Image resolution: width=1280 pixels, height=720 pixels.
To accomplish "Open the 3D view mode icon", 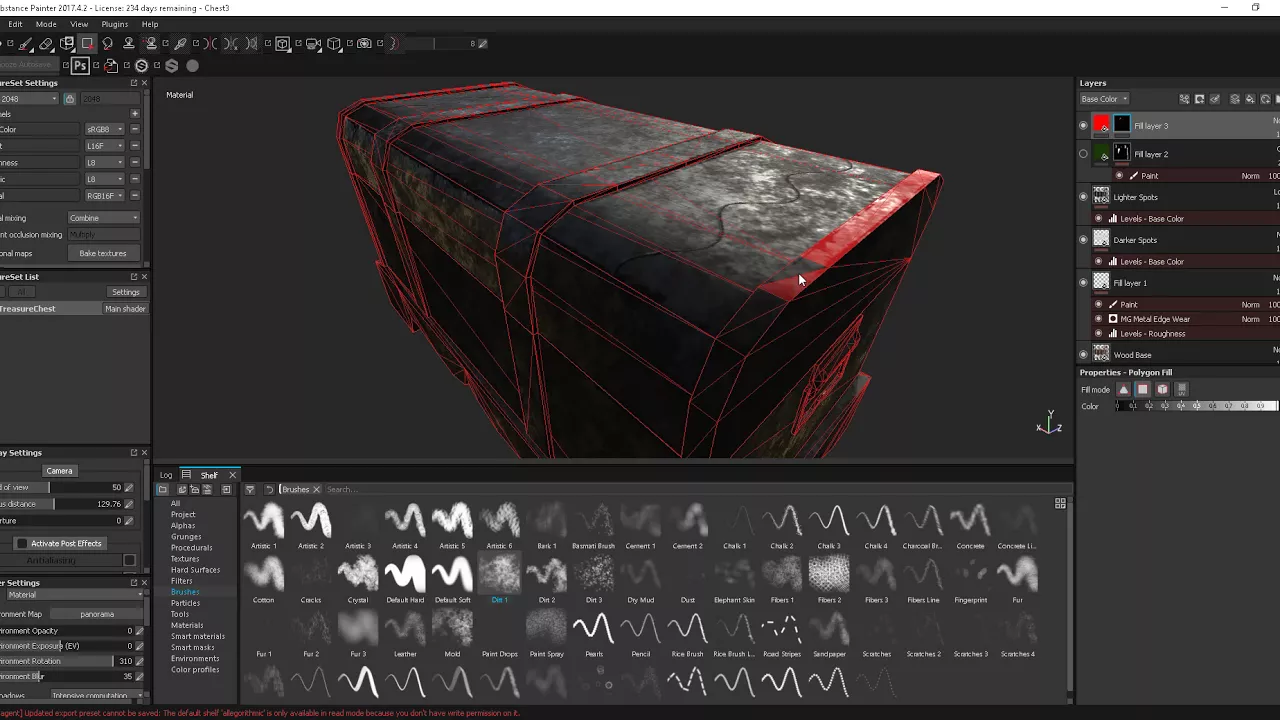I will pos(282,43).
